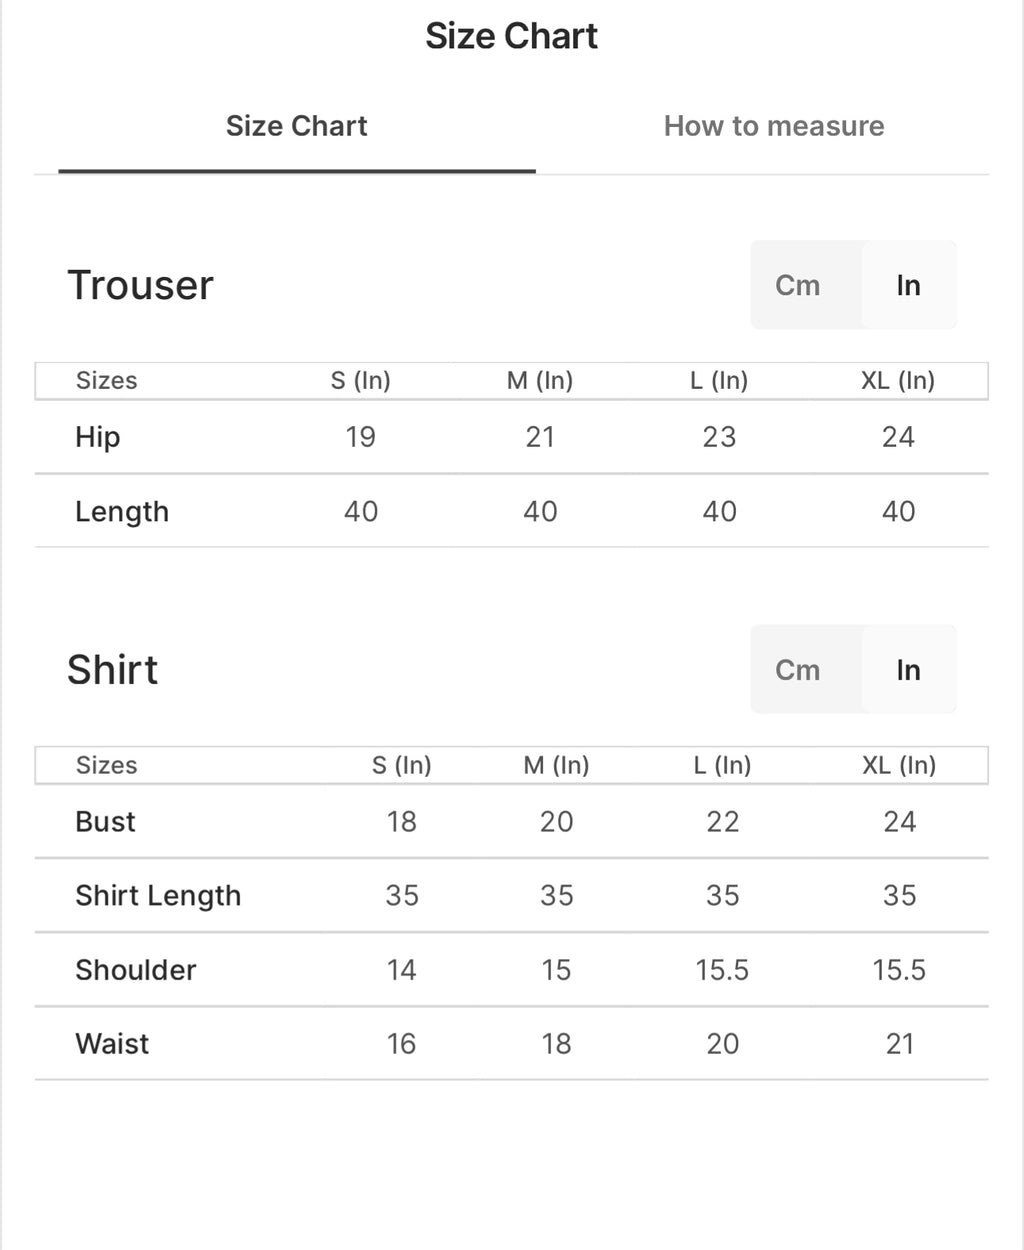Select the Trouser Length row label

point(122,511)
